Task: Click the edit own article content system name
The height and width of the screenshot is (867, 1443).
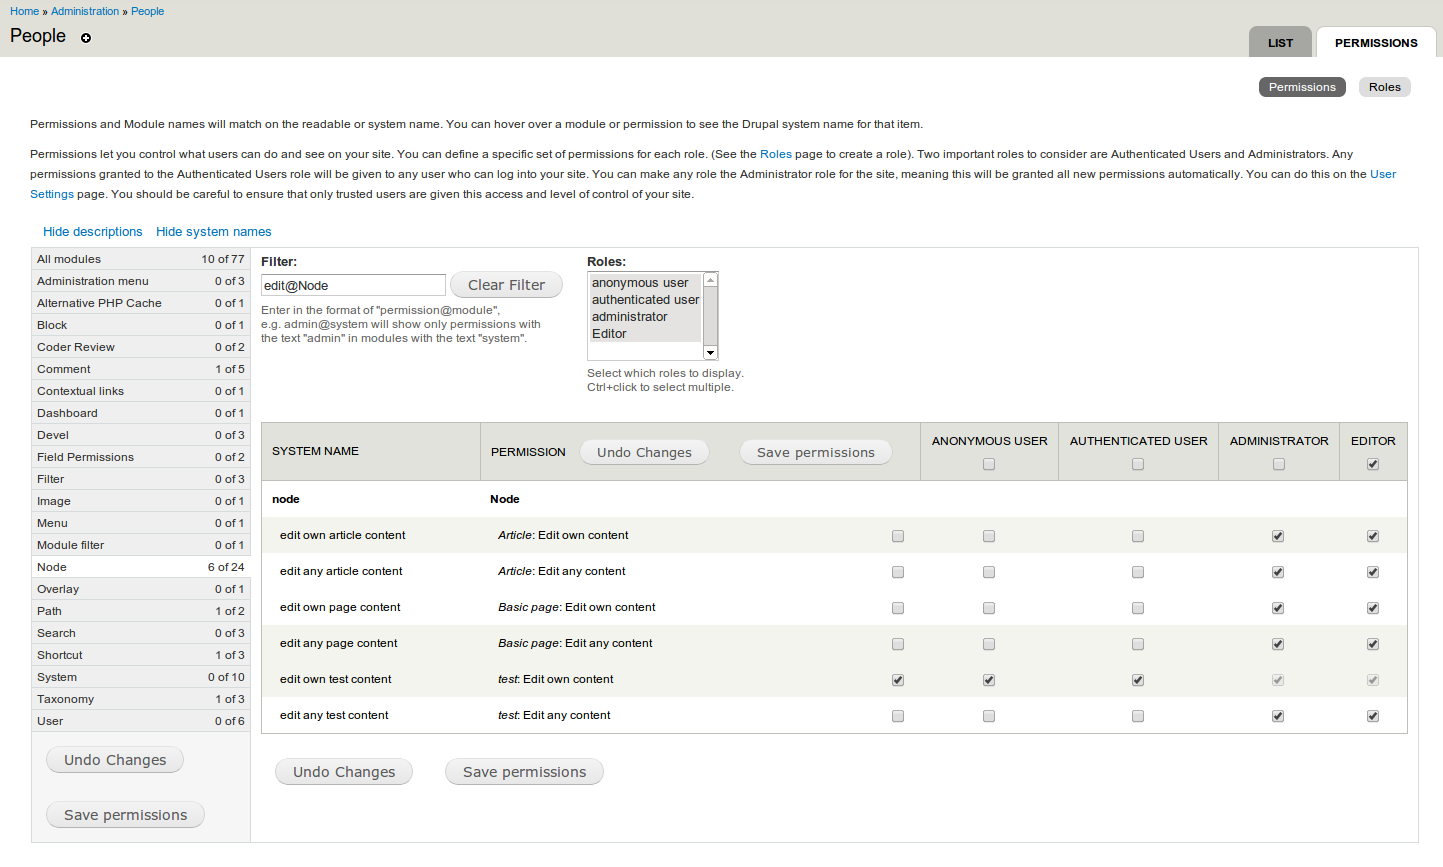Action: click(342, 535)
